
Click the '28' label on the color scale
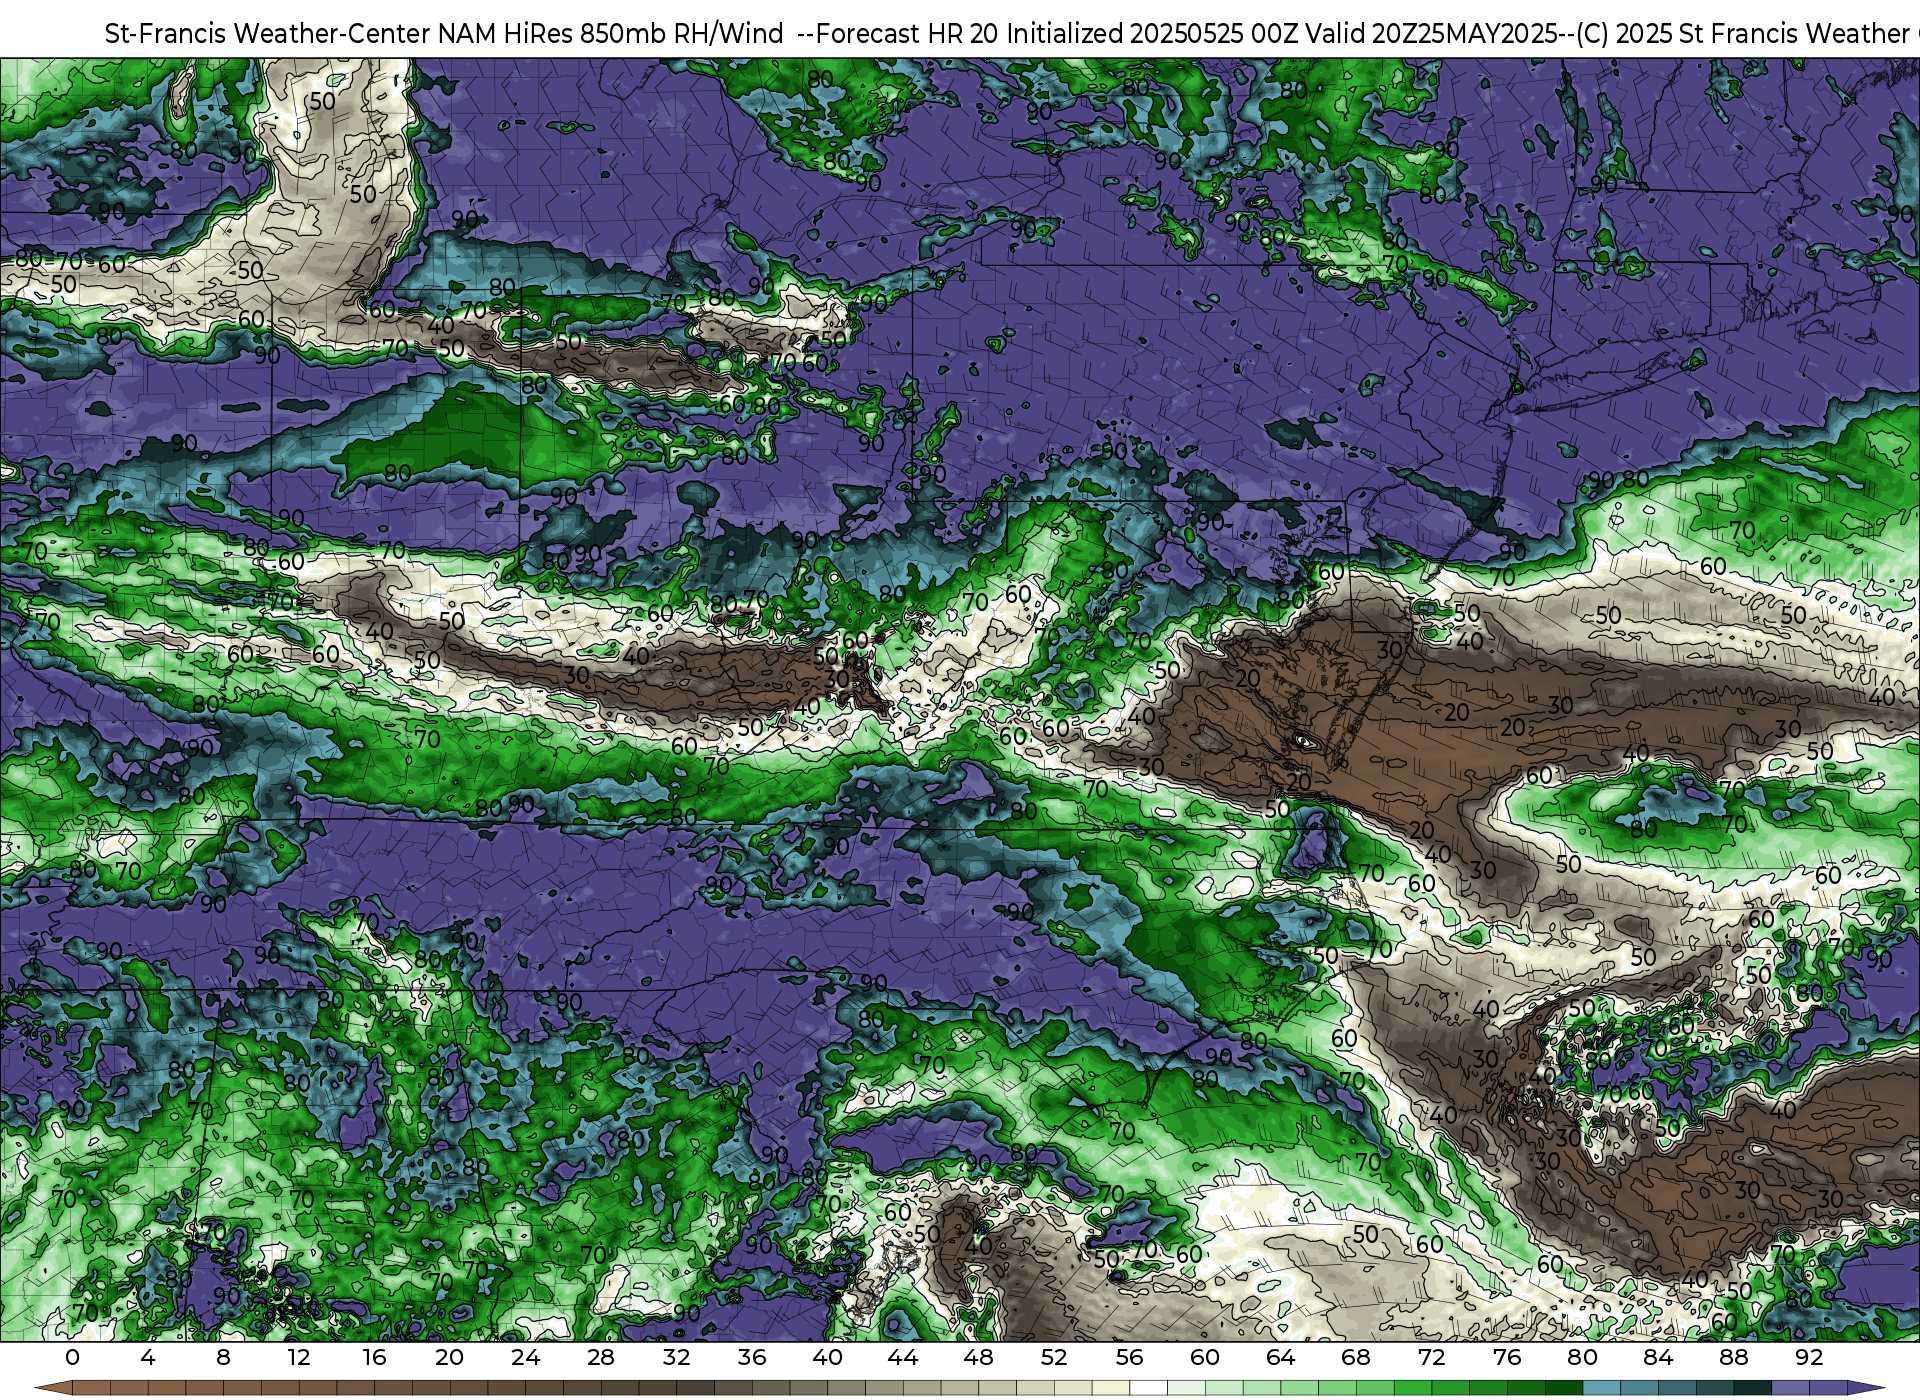[601, 1357]
